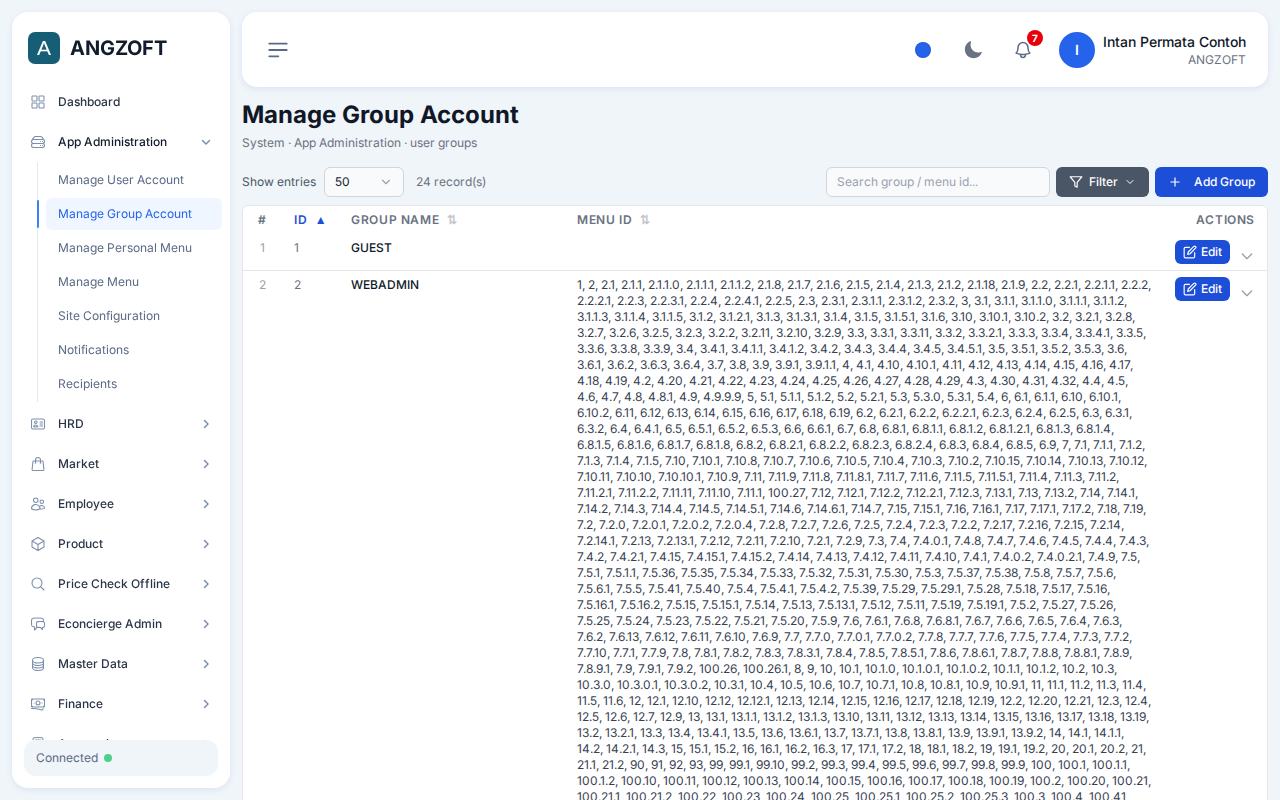This screenshot has height=800, width=1280.
Task: Click the HRD sidebar icon
Action: (x=38, y=424)
